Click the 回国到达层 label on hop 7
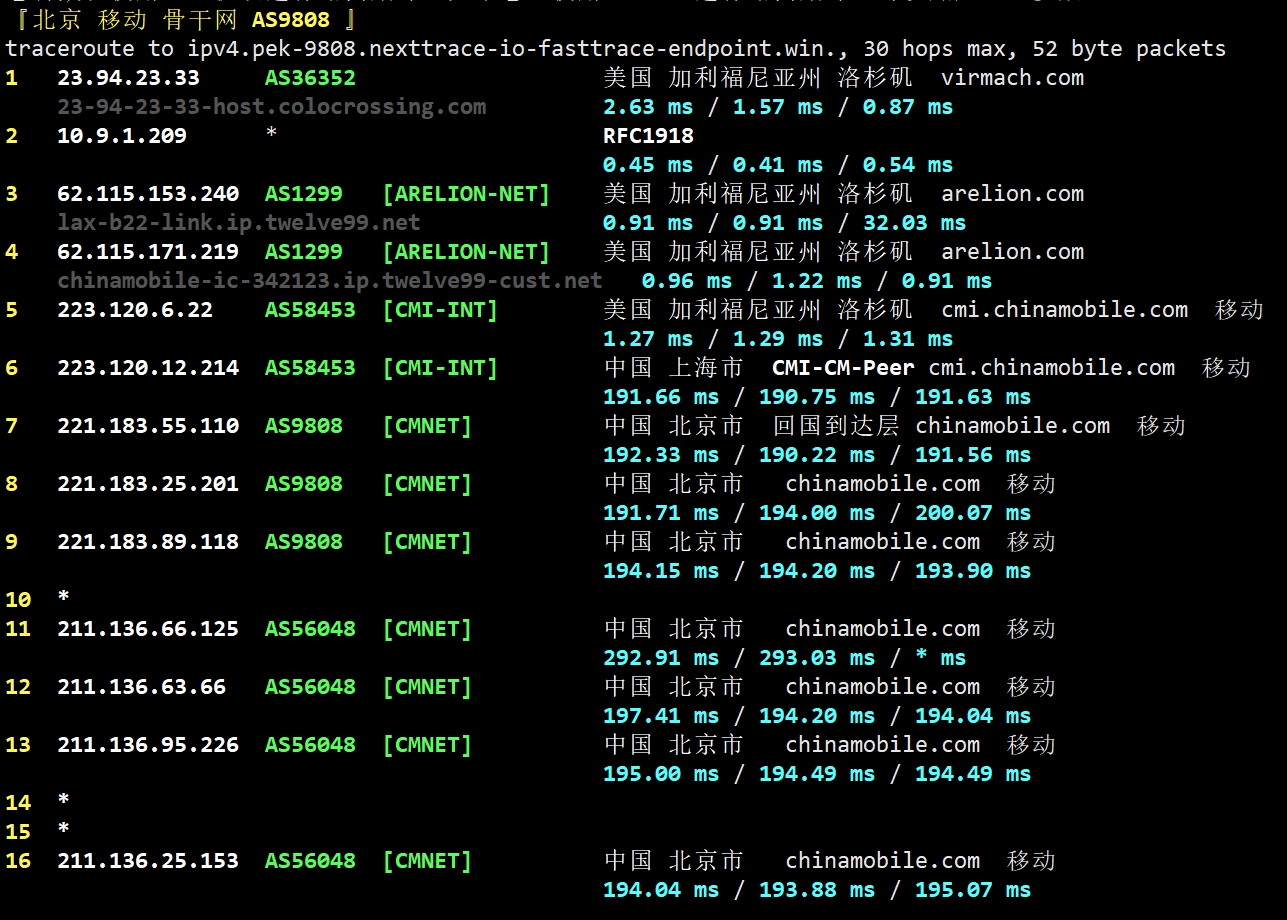The image size is (1287, 920). tap(836, 426)
